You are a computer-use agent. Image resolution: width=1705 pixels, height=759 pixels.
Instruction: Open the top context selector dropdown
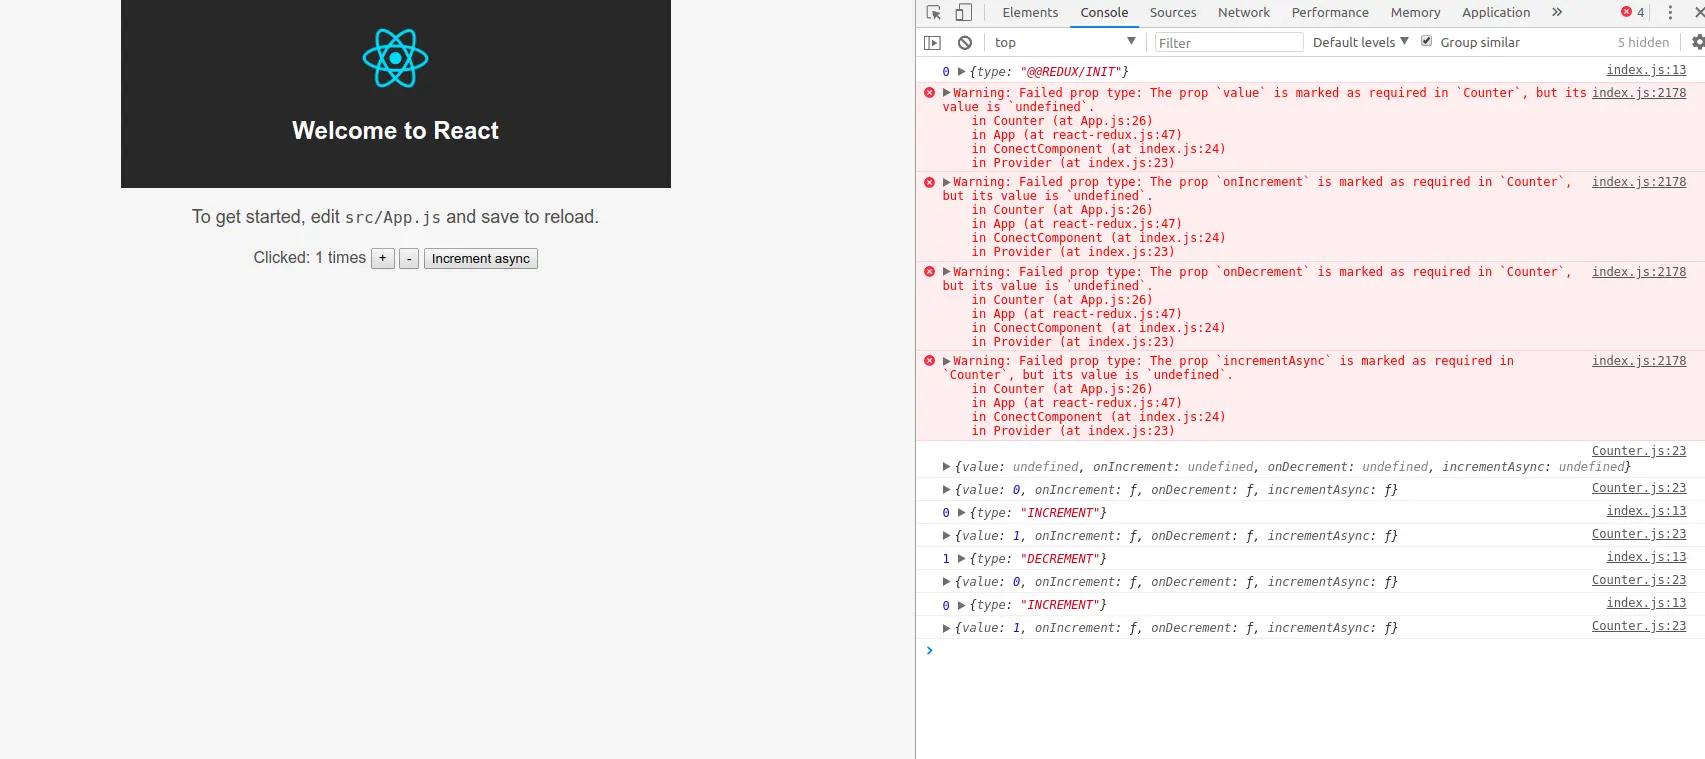tap(1064, 42)
